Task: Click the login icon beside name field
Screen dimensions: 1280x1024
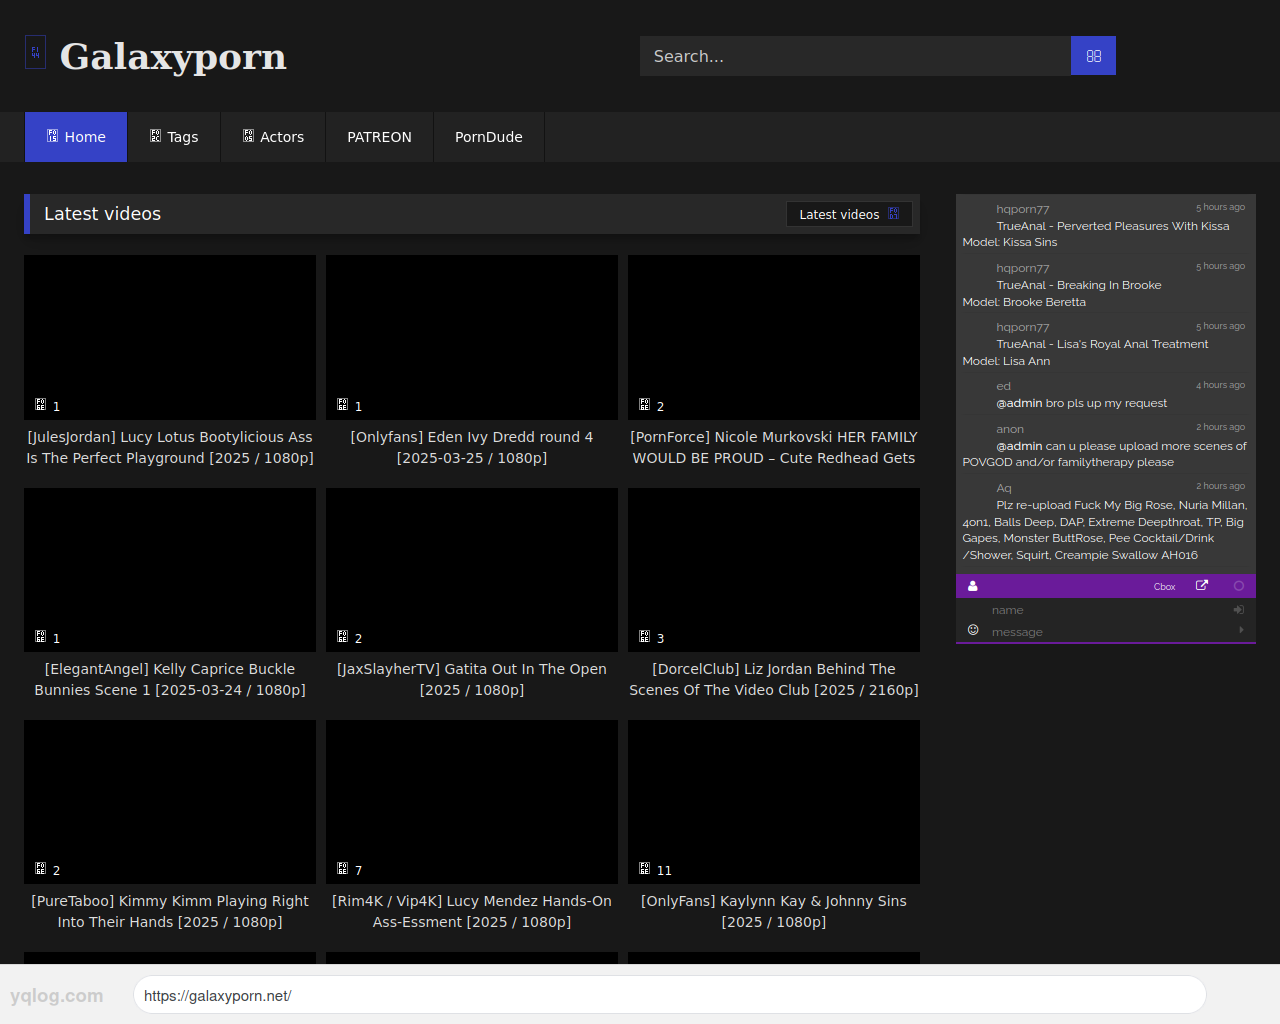Action: pyautogui.click(x=1239, y=609)
